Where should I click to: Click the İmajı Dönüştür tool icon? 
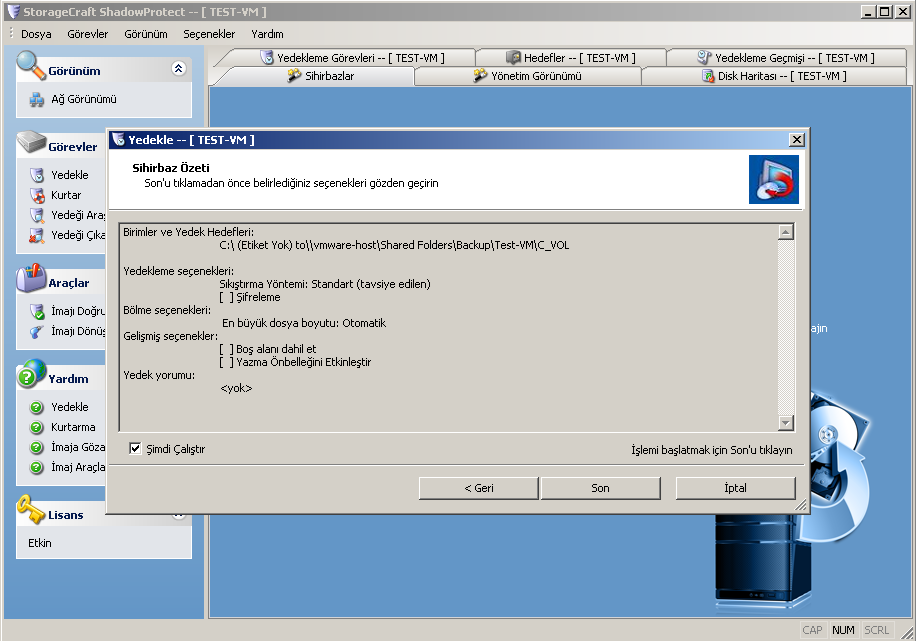click(37, 331)
